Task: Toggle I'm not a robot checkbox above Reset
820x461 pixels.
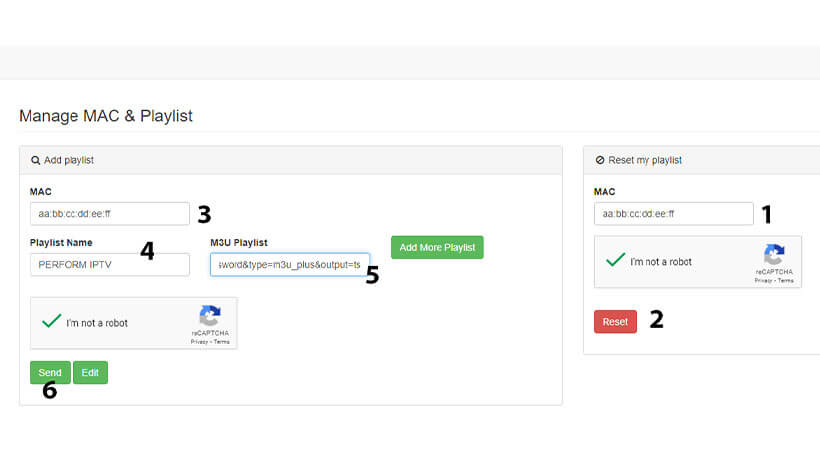Action: [616, 260]
